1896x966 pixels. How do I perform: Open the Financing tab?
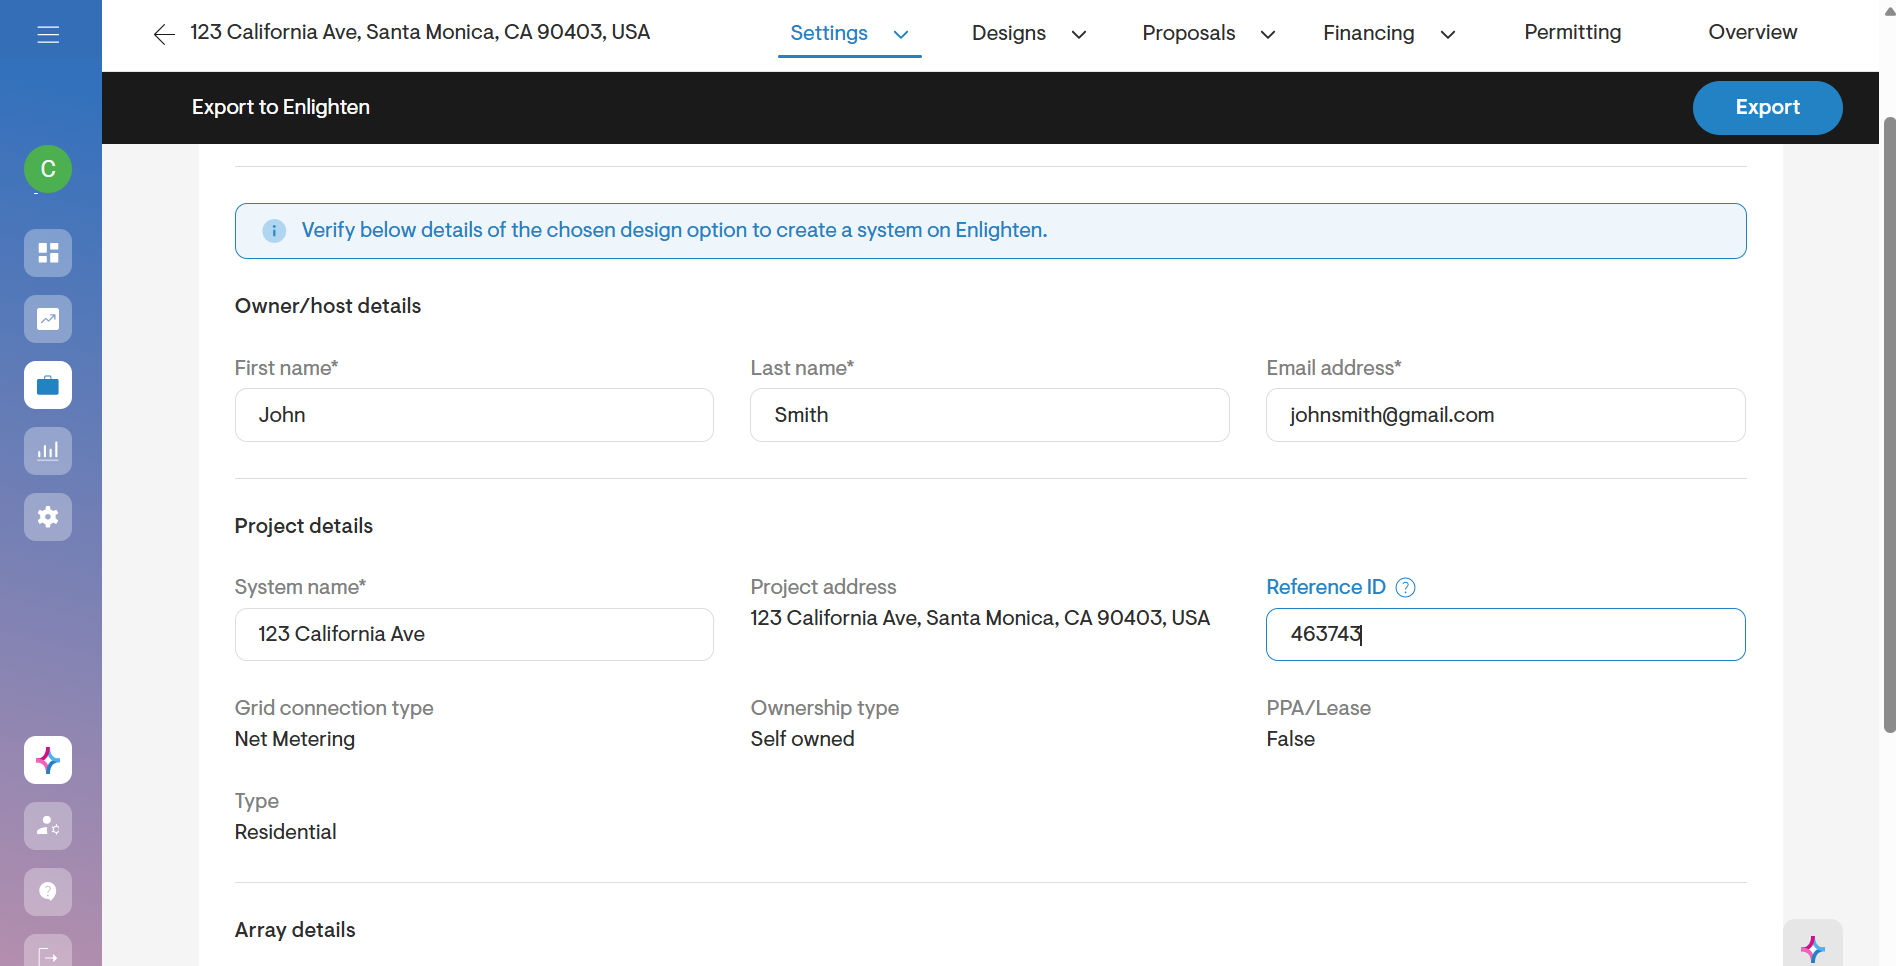pos(1369,33)
